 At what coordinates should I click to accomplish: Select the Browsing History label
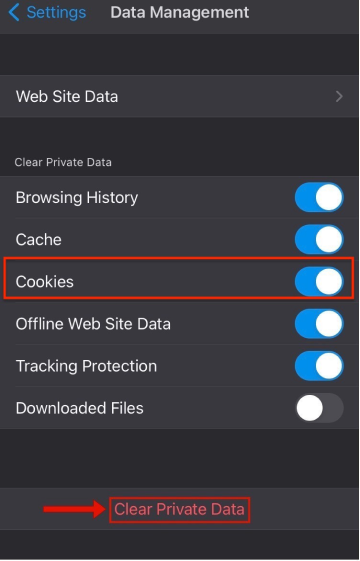pyautogui.click(x=77, y=197)
